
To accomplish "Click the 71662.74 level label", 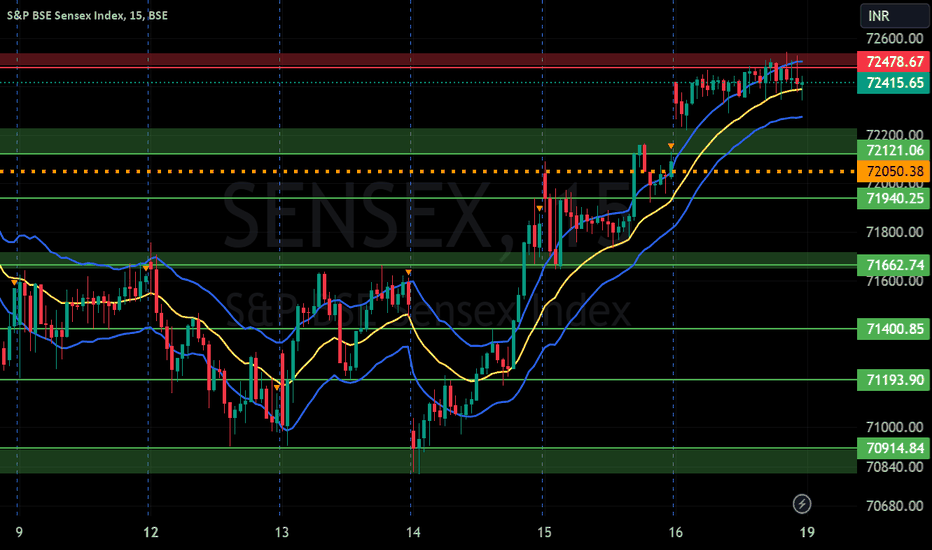I will (893, 265).
